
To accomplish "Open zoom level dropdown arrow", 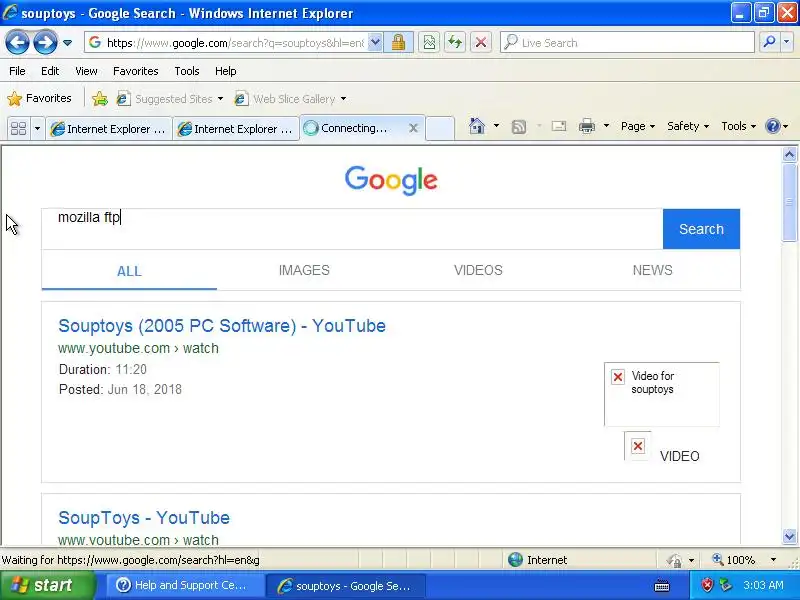I will click(773, 560).
